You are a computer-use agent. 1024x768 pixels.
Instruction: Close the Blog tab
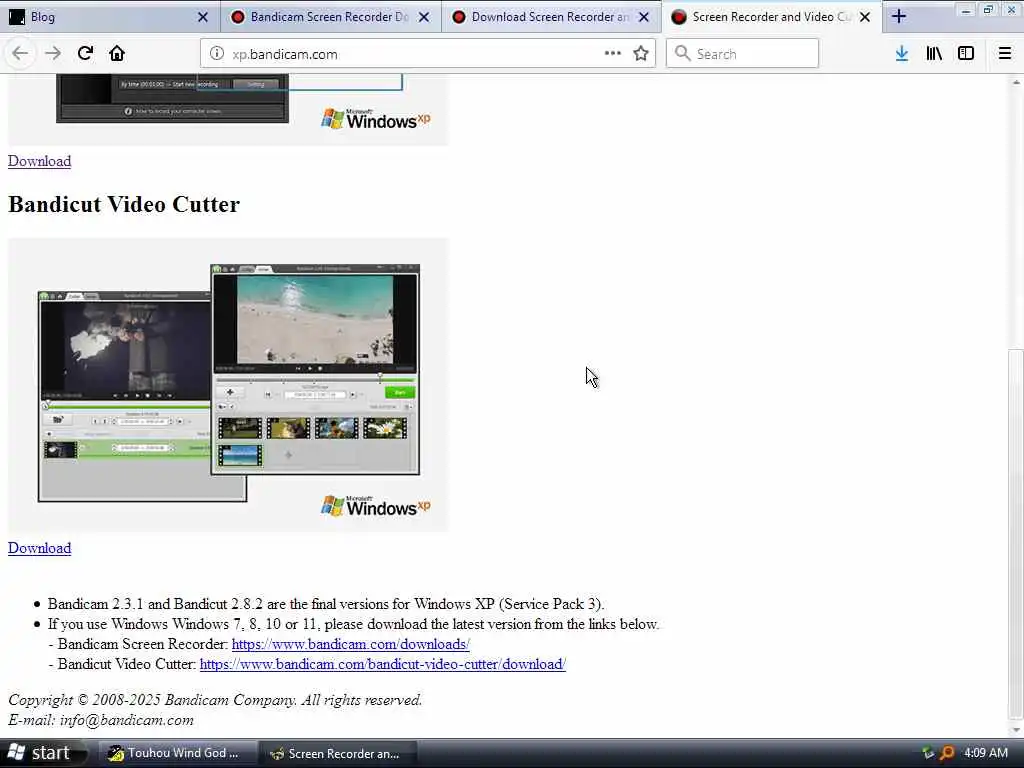[203, 17]
